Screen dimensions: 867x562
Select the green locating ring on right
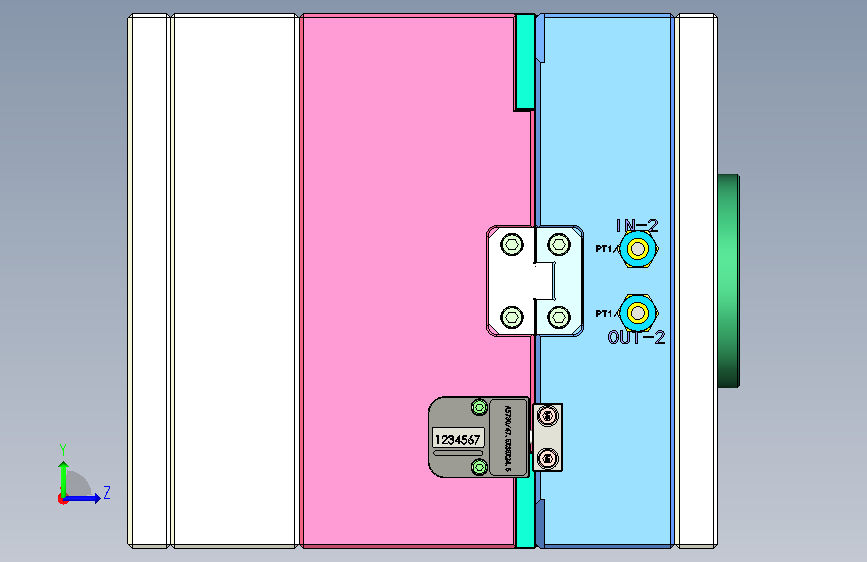tap(729, 281)
